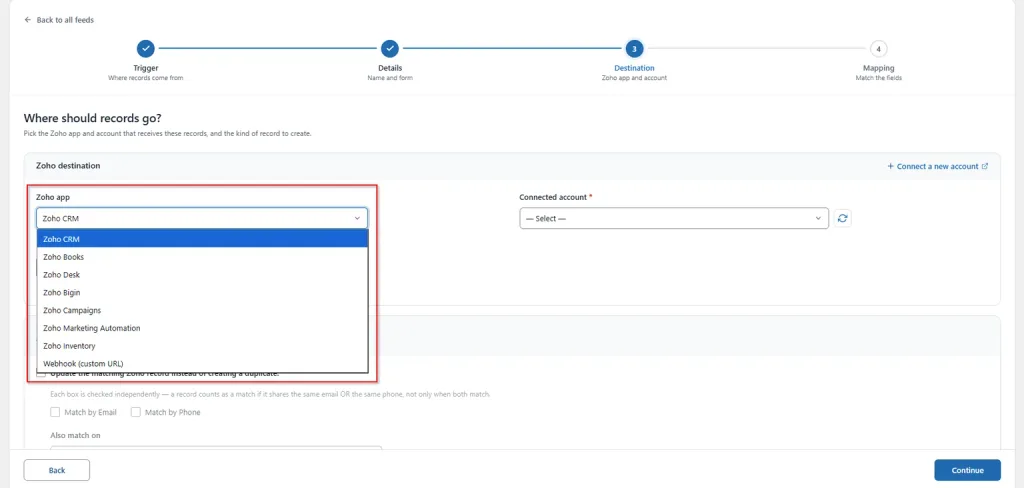Choose Zoho Inventory from the list
Viewport: 1024px width, 488px height.
tap(202, 346)
